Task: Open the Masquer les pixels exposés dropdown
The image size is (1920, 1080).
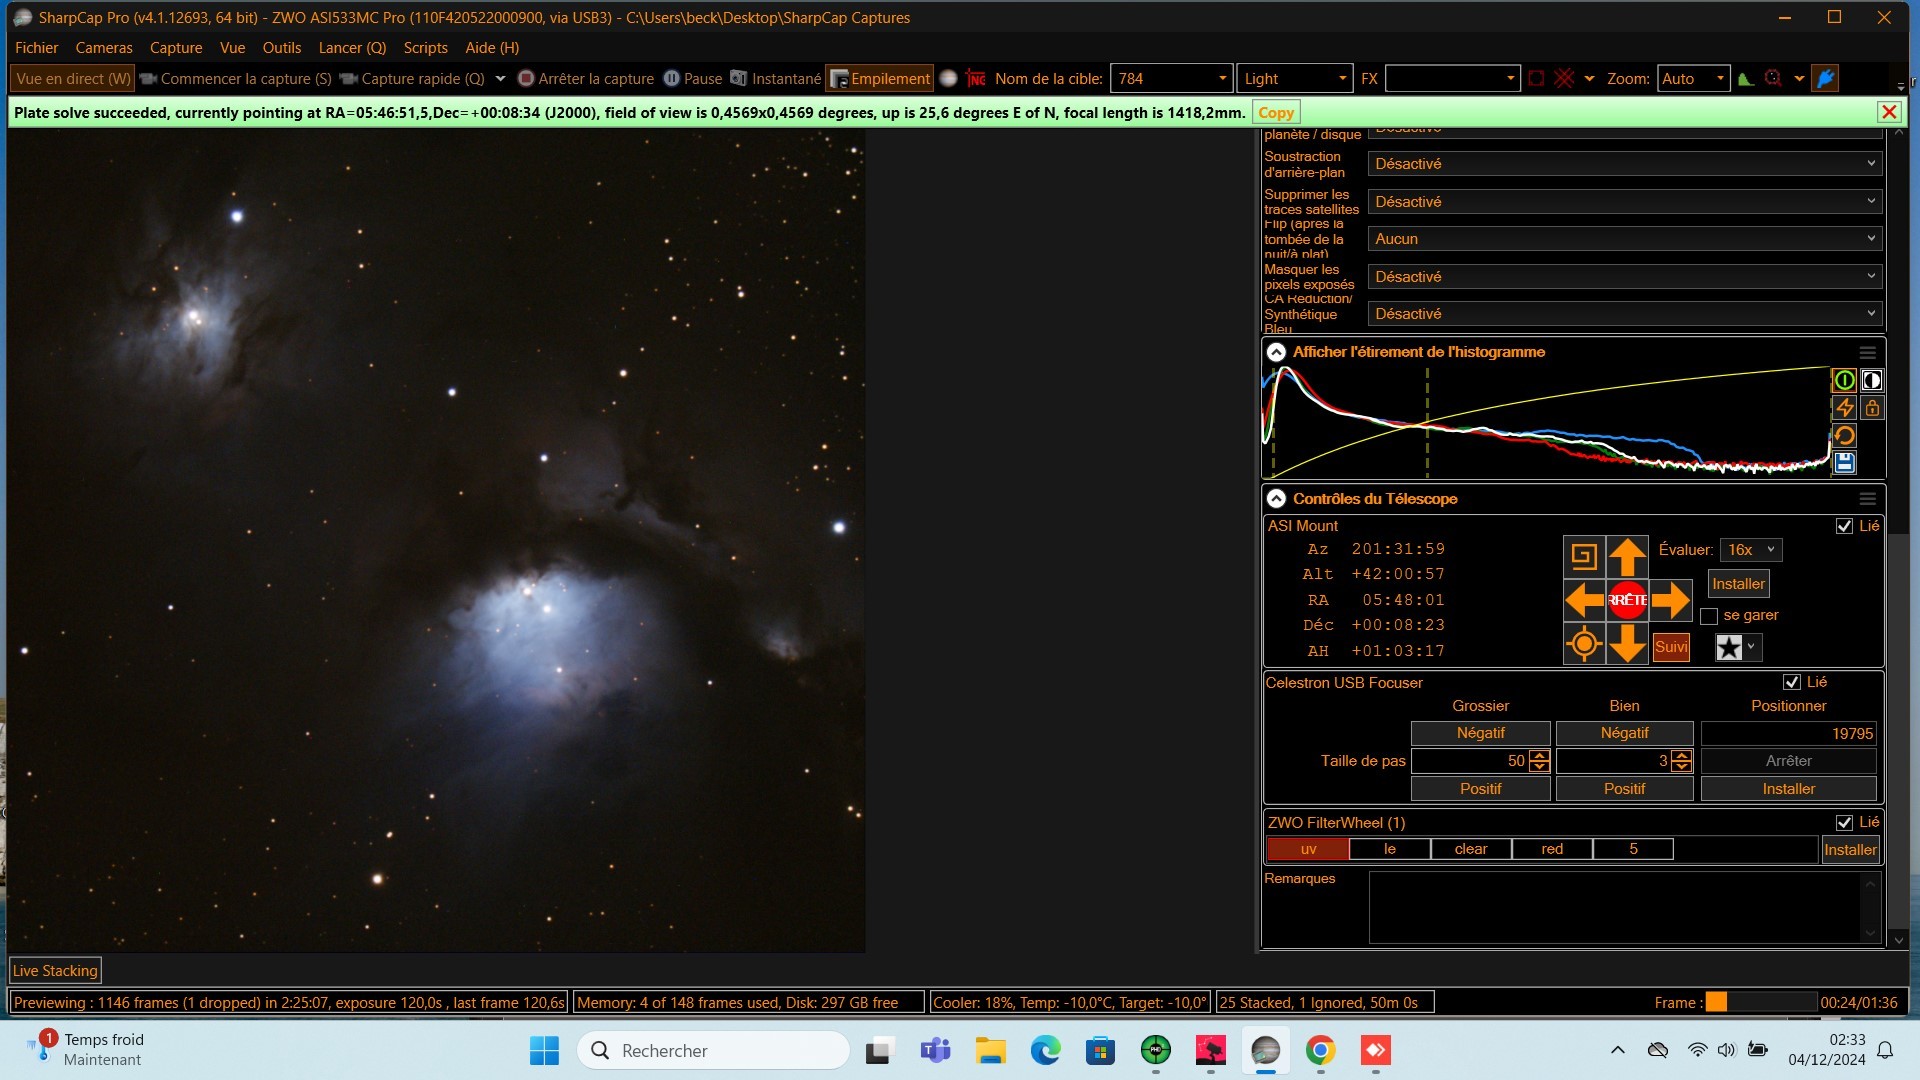Action: pyautogui.click(x=1625, y=276)
